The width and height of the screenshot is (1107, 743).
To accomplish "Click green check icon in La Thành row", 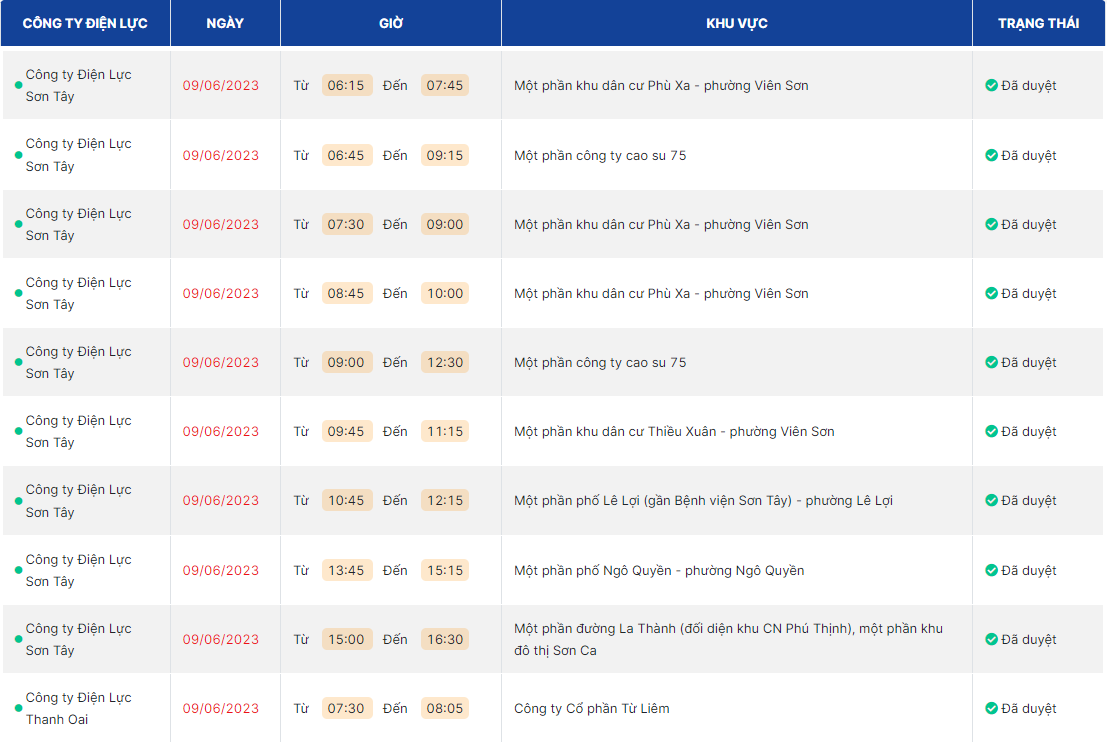I will pyautogui.click(x=991, y=640).
